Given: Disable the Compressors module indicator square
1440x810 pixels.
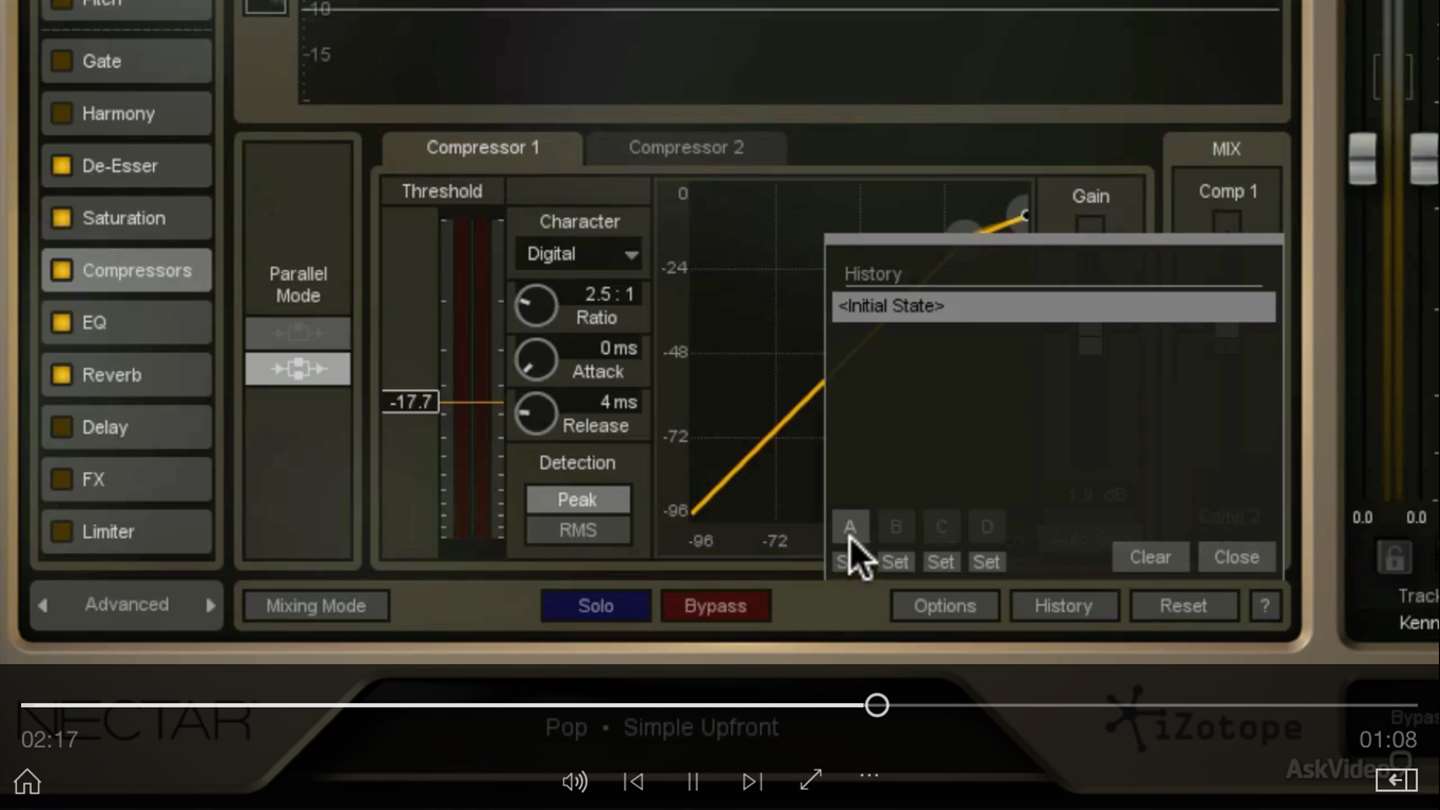Looking at the screenshot, I should [x=62, y=270].
